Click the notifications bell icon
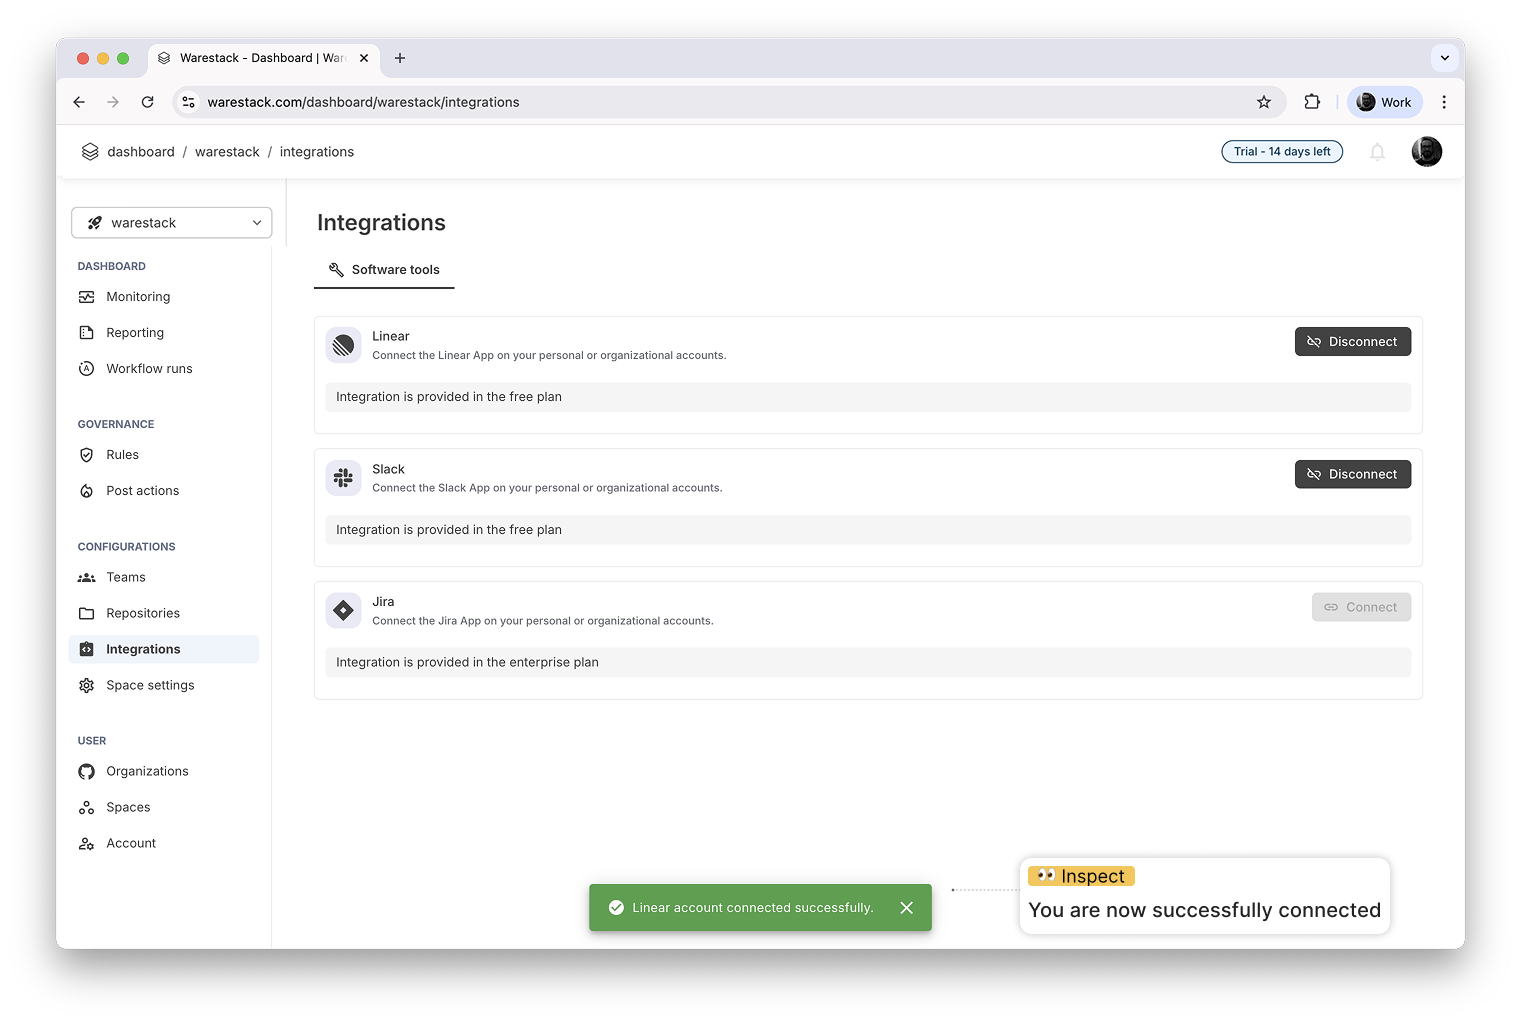The width and height of the screenshot is (1521, 1023). tap(1377, 152)
